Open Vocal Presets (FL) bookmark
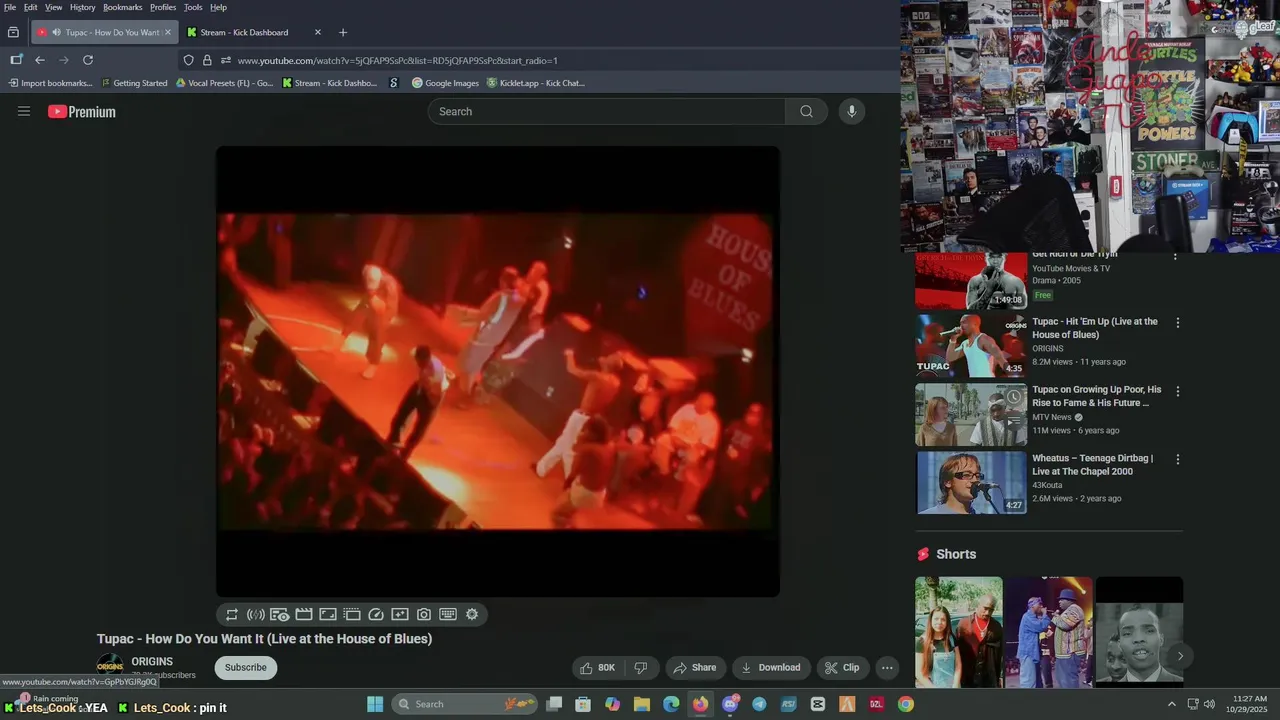Image resolution: width=1280 pixels, height=720 pixels. point(224,83)
